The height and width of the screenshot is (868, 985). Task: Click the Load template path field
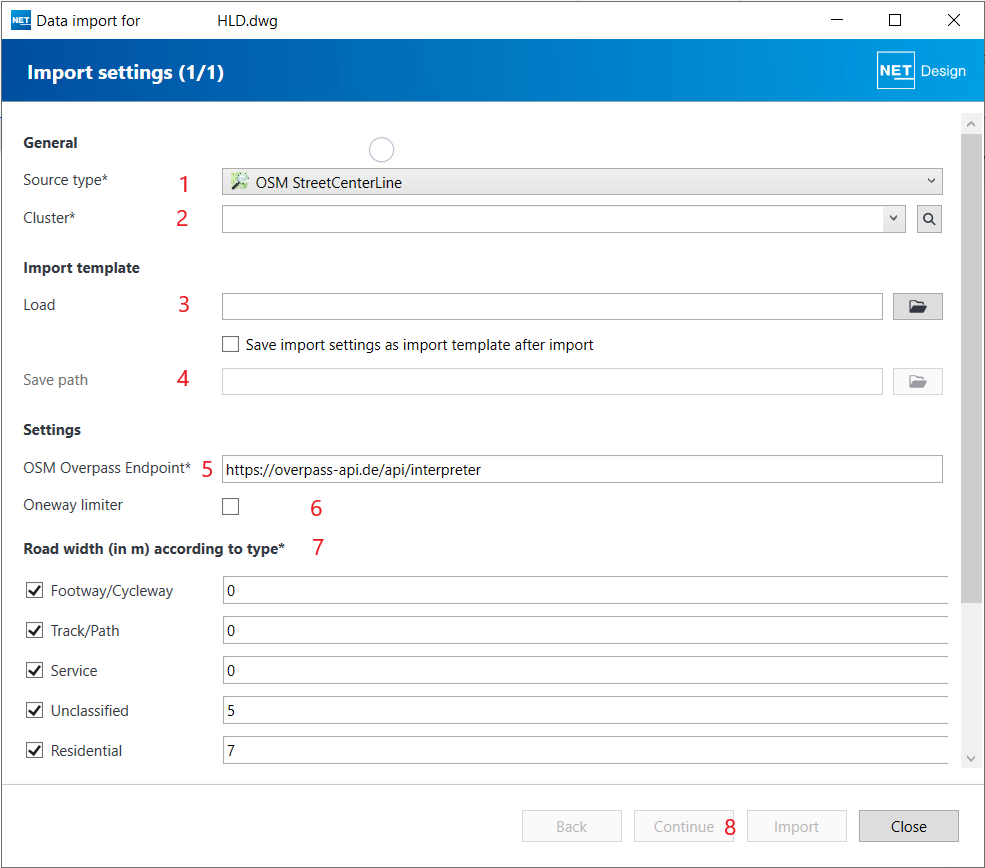pos(551,306)
